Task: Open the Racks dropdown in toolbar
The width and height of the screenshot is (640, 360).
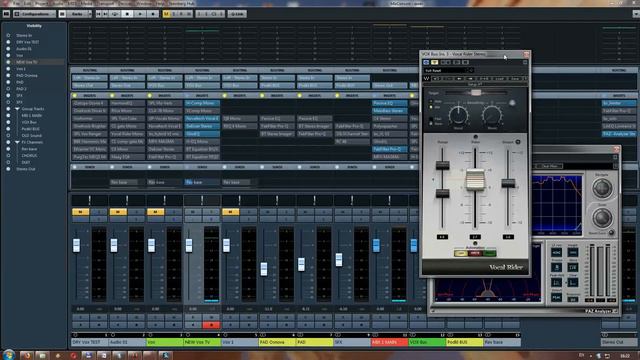Action: tap(78, 14)
